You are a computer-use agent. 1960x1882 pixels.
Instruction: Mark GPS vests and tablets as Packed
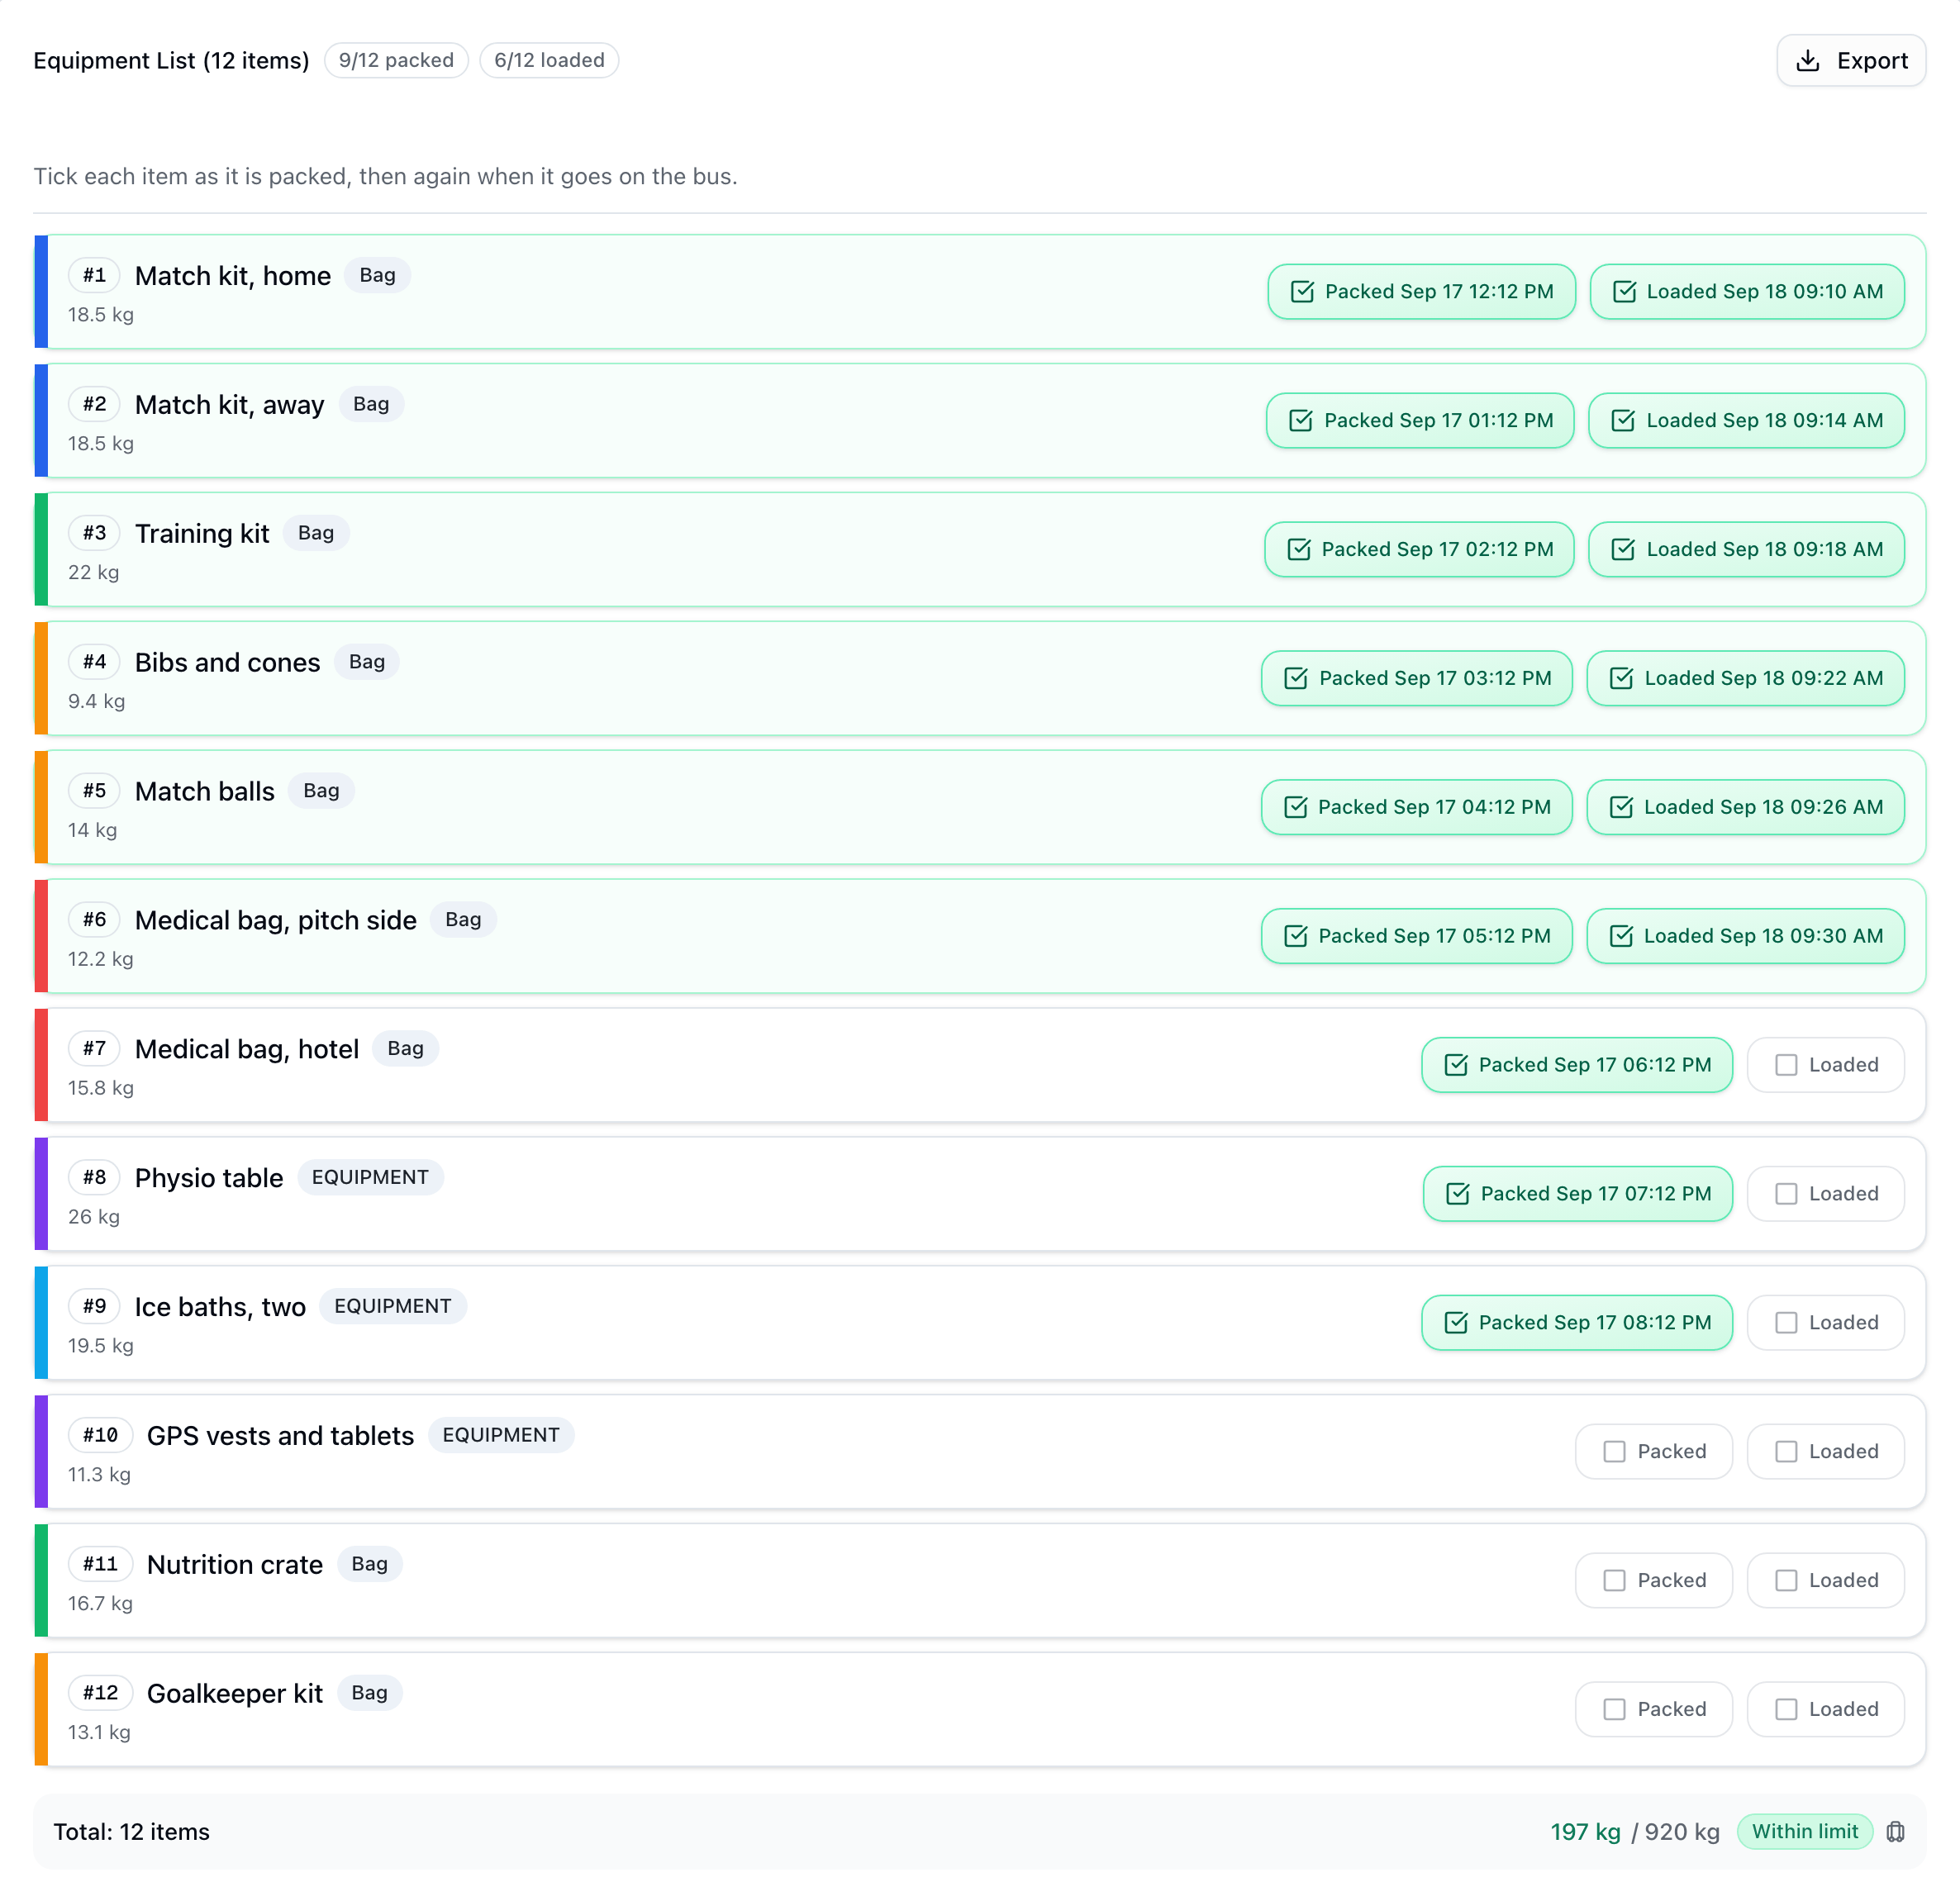point(1653,1453)
